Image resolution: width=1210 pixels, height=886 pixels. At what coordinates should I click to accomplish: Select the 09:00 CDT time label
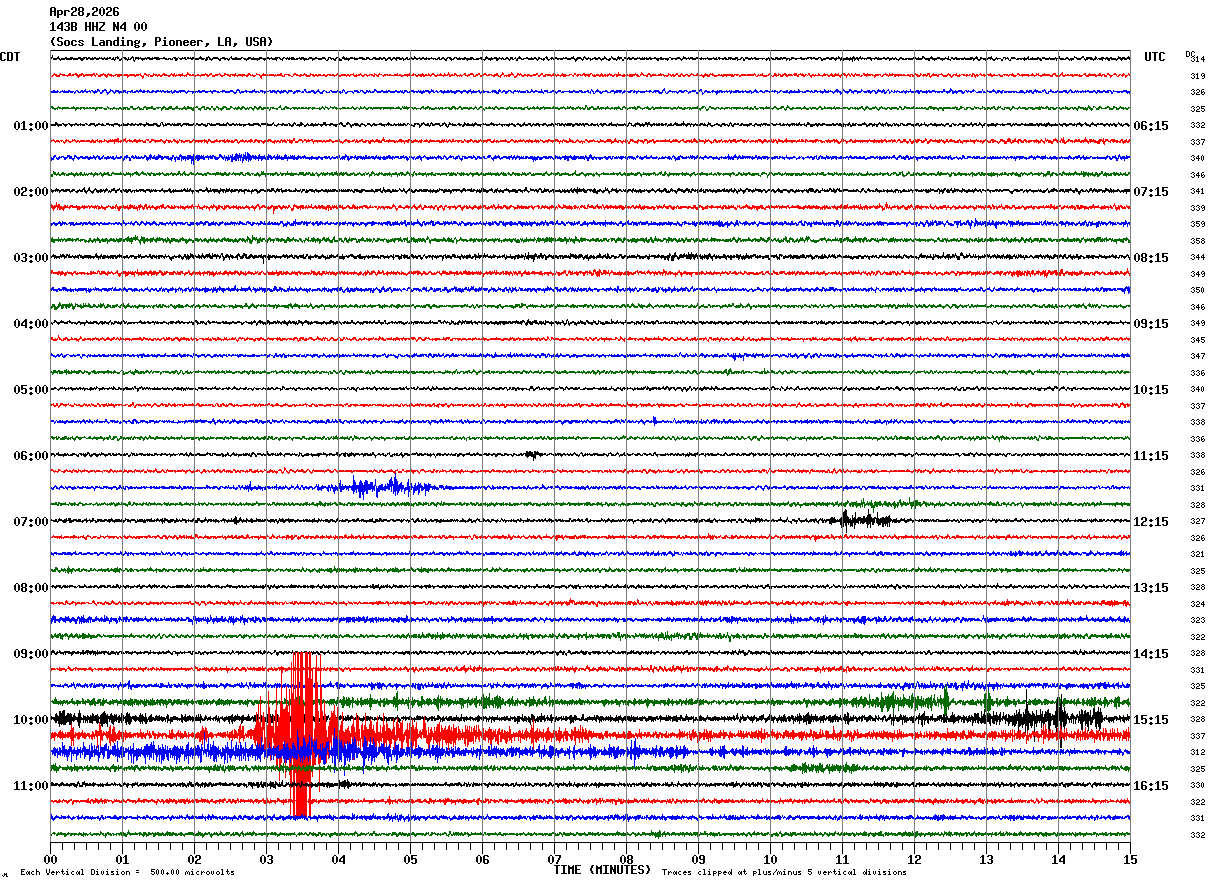[x=31, y=654]
